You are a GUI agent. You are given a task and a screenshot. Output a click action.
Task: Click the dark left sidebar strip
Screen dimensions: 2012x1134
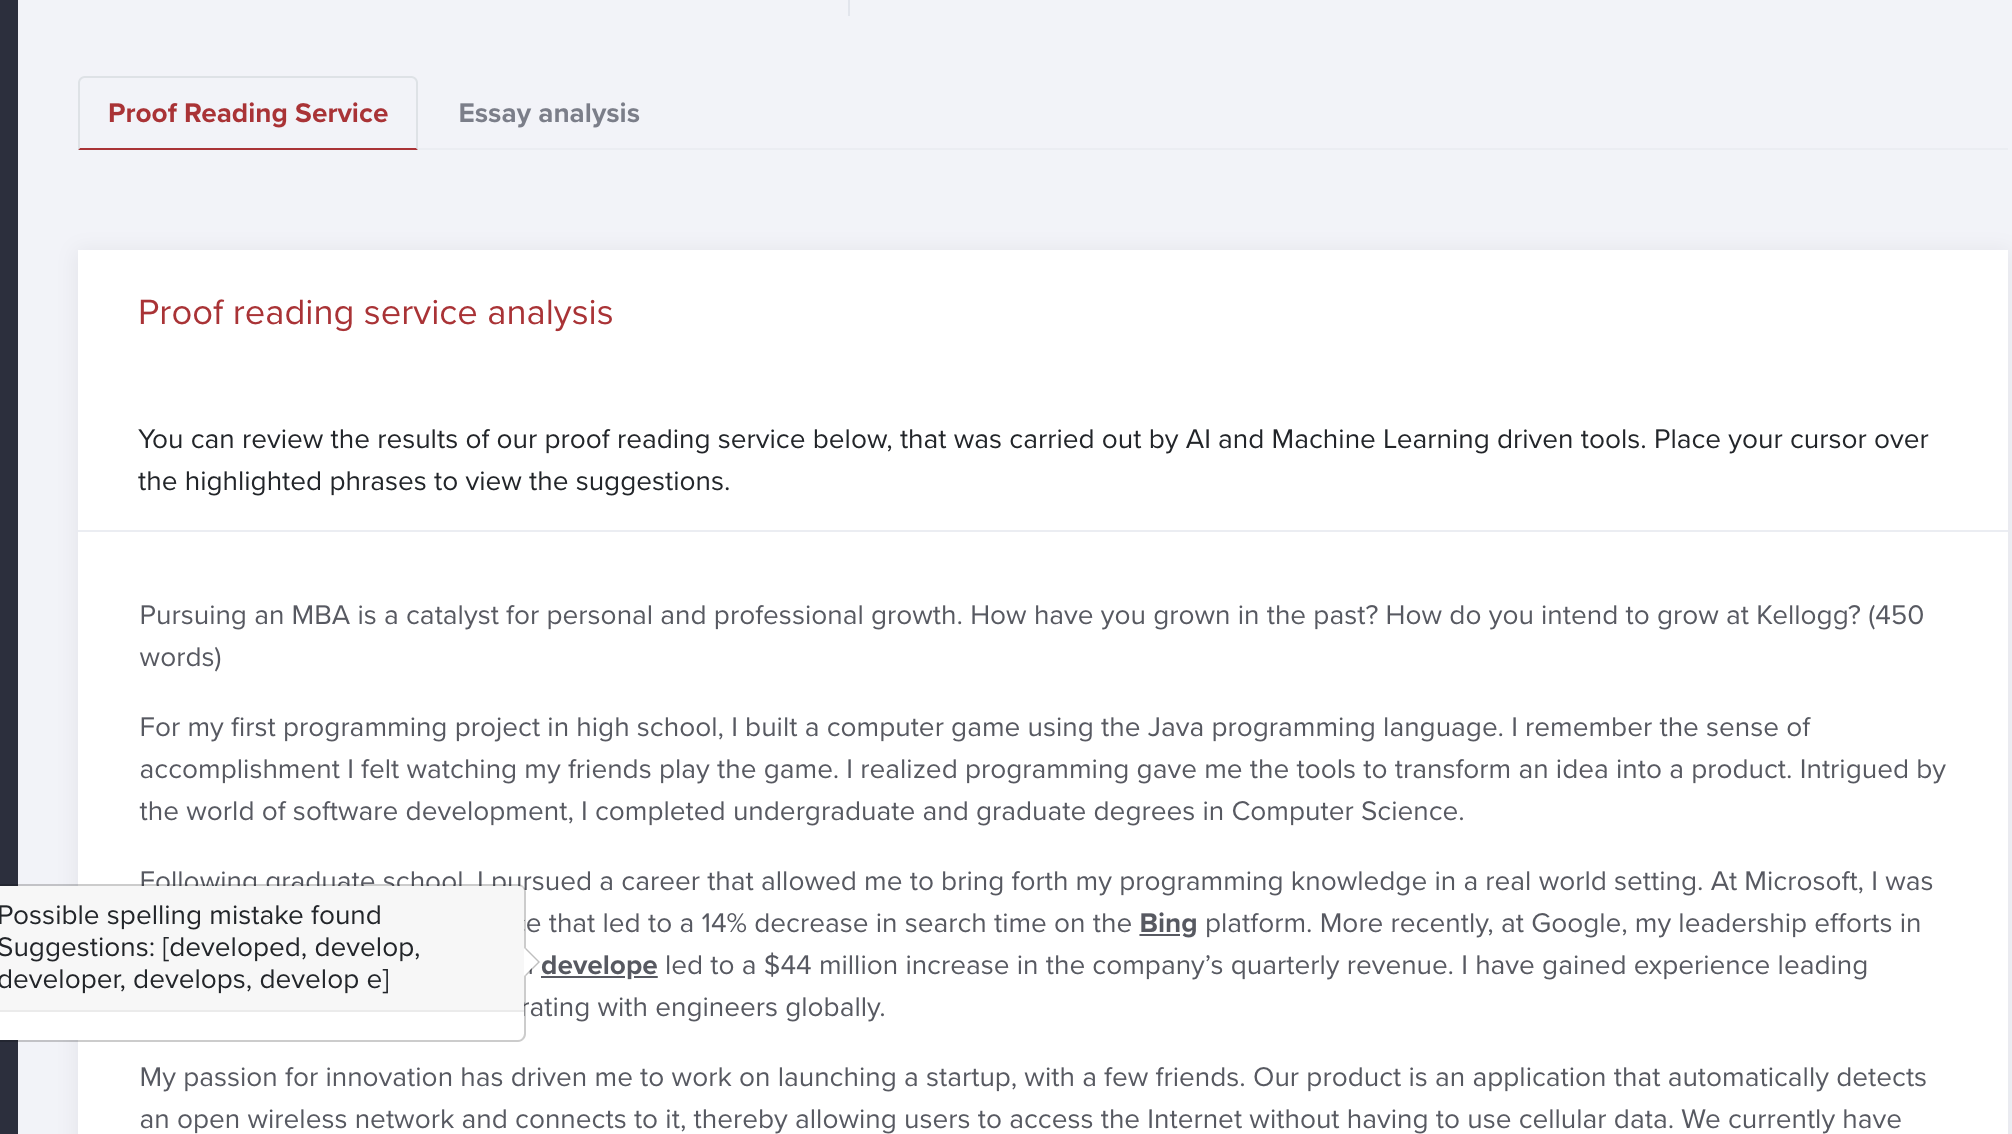8,500
